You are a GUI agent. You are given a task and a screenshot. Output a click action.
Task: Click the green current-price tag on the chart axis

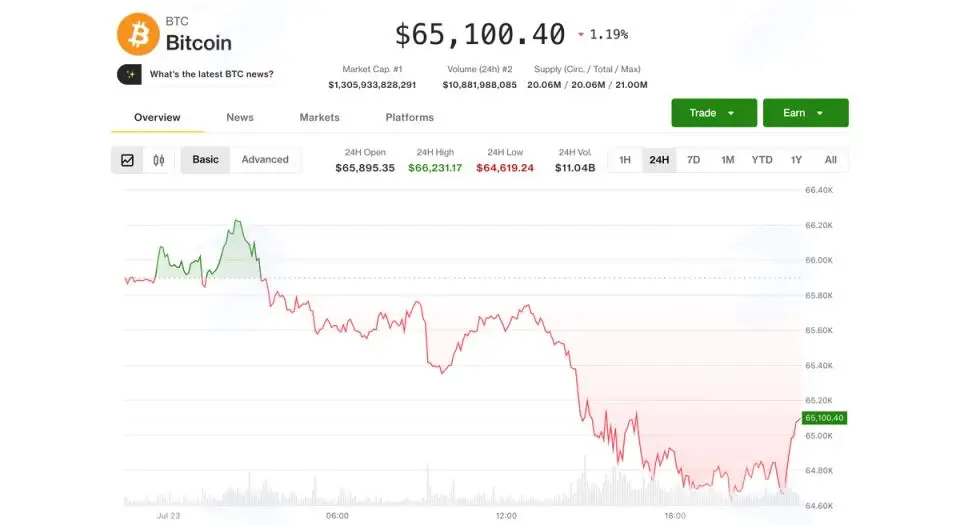tap(824, 418)
